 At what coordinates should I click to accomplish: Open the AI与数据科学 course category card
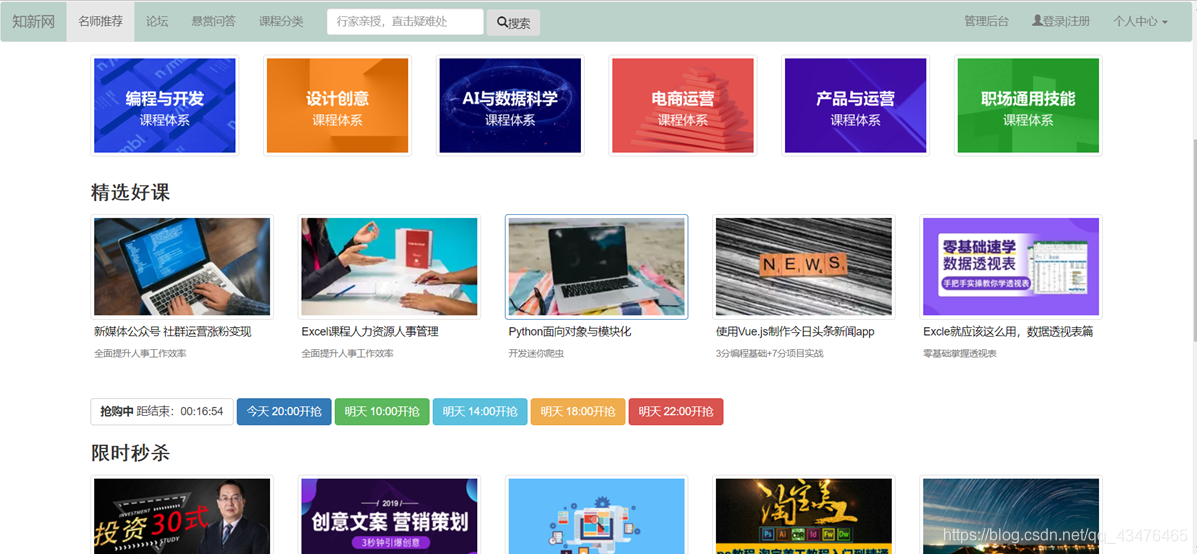tap(510, 105)
